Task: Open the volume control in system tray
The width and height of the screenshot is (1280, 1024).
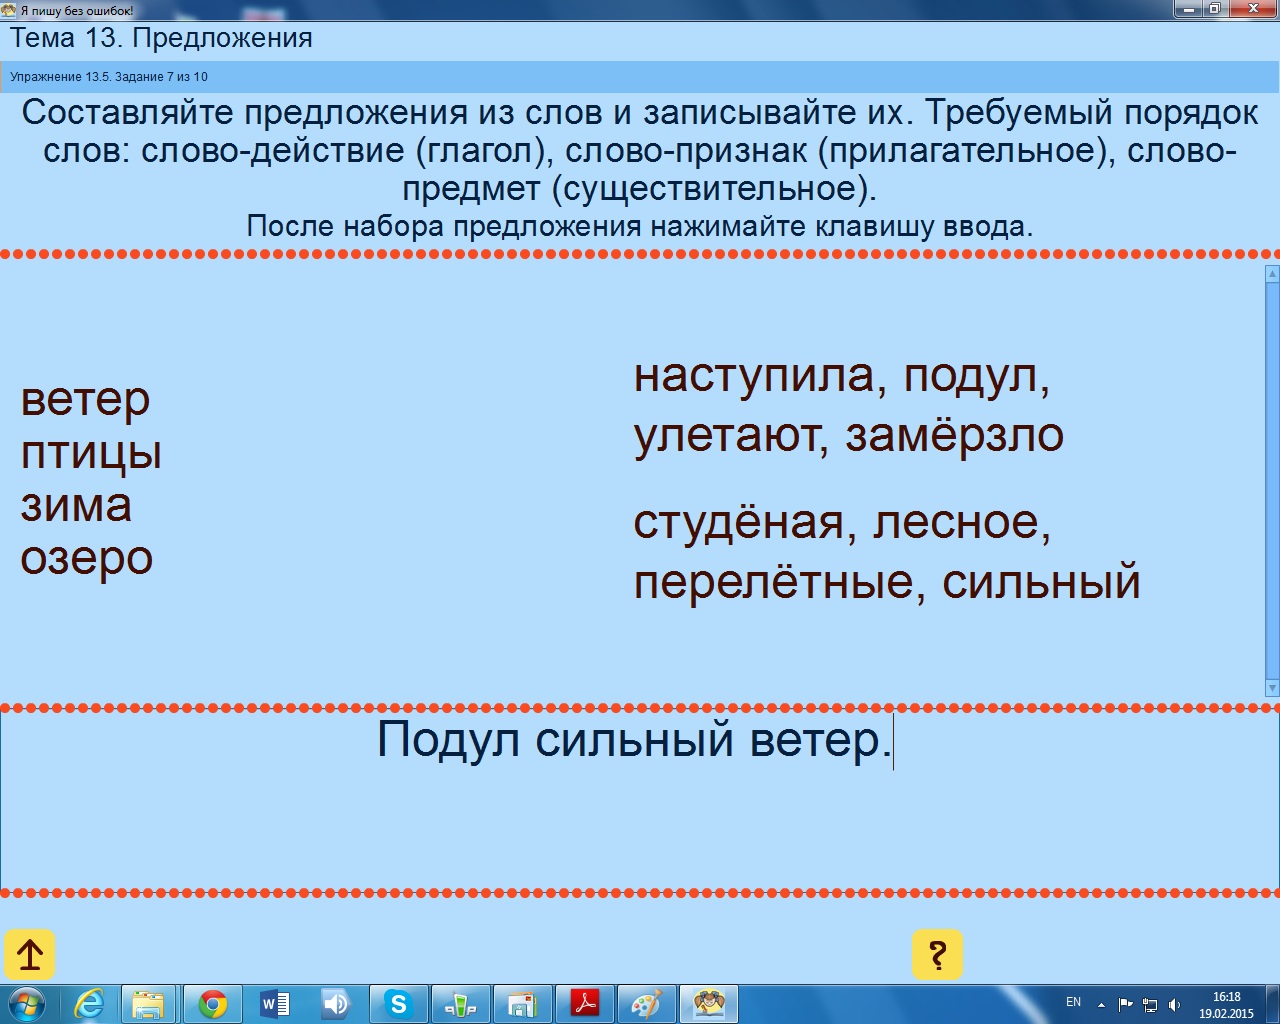Action: [1174, 1004]
